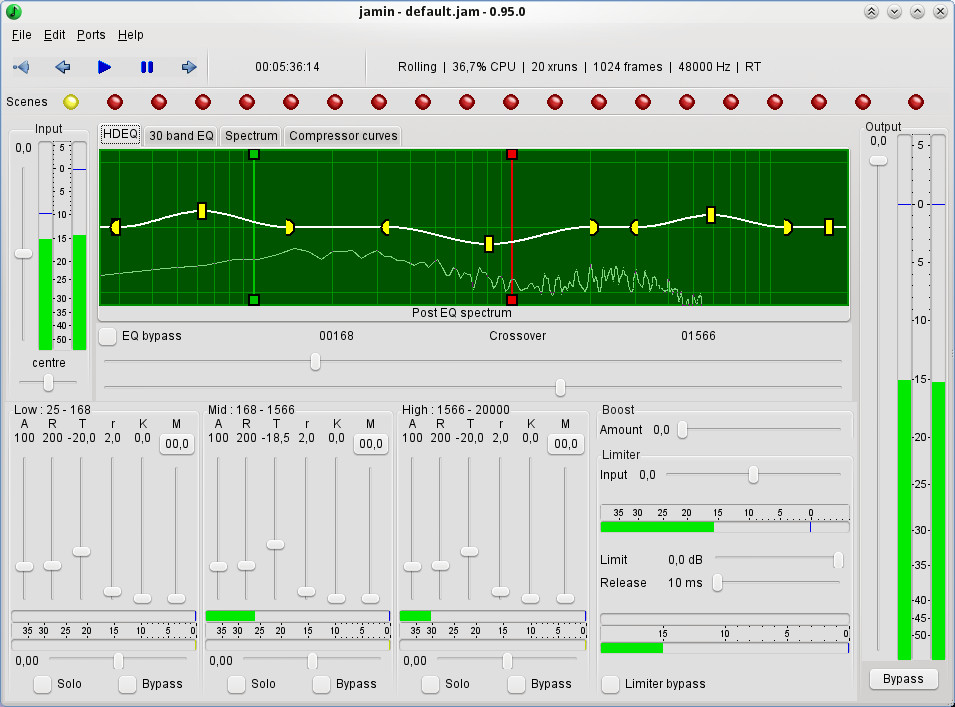Image resolution: width=955 pixels, height=707 pixels.
Task: Click the High band threshold T slider handle
Action: (470, 552)
